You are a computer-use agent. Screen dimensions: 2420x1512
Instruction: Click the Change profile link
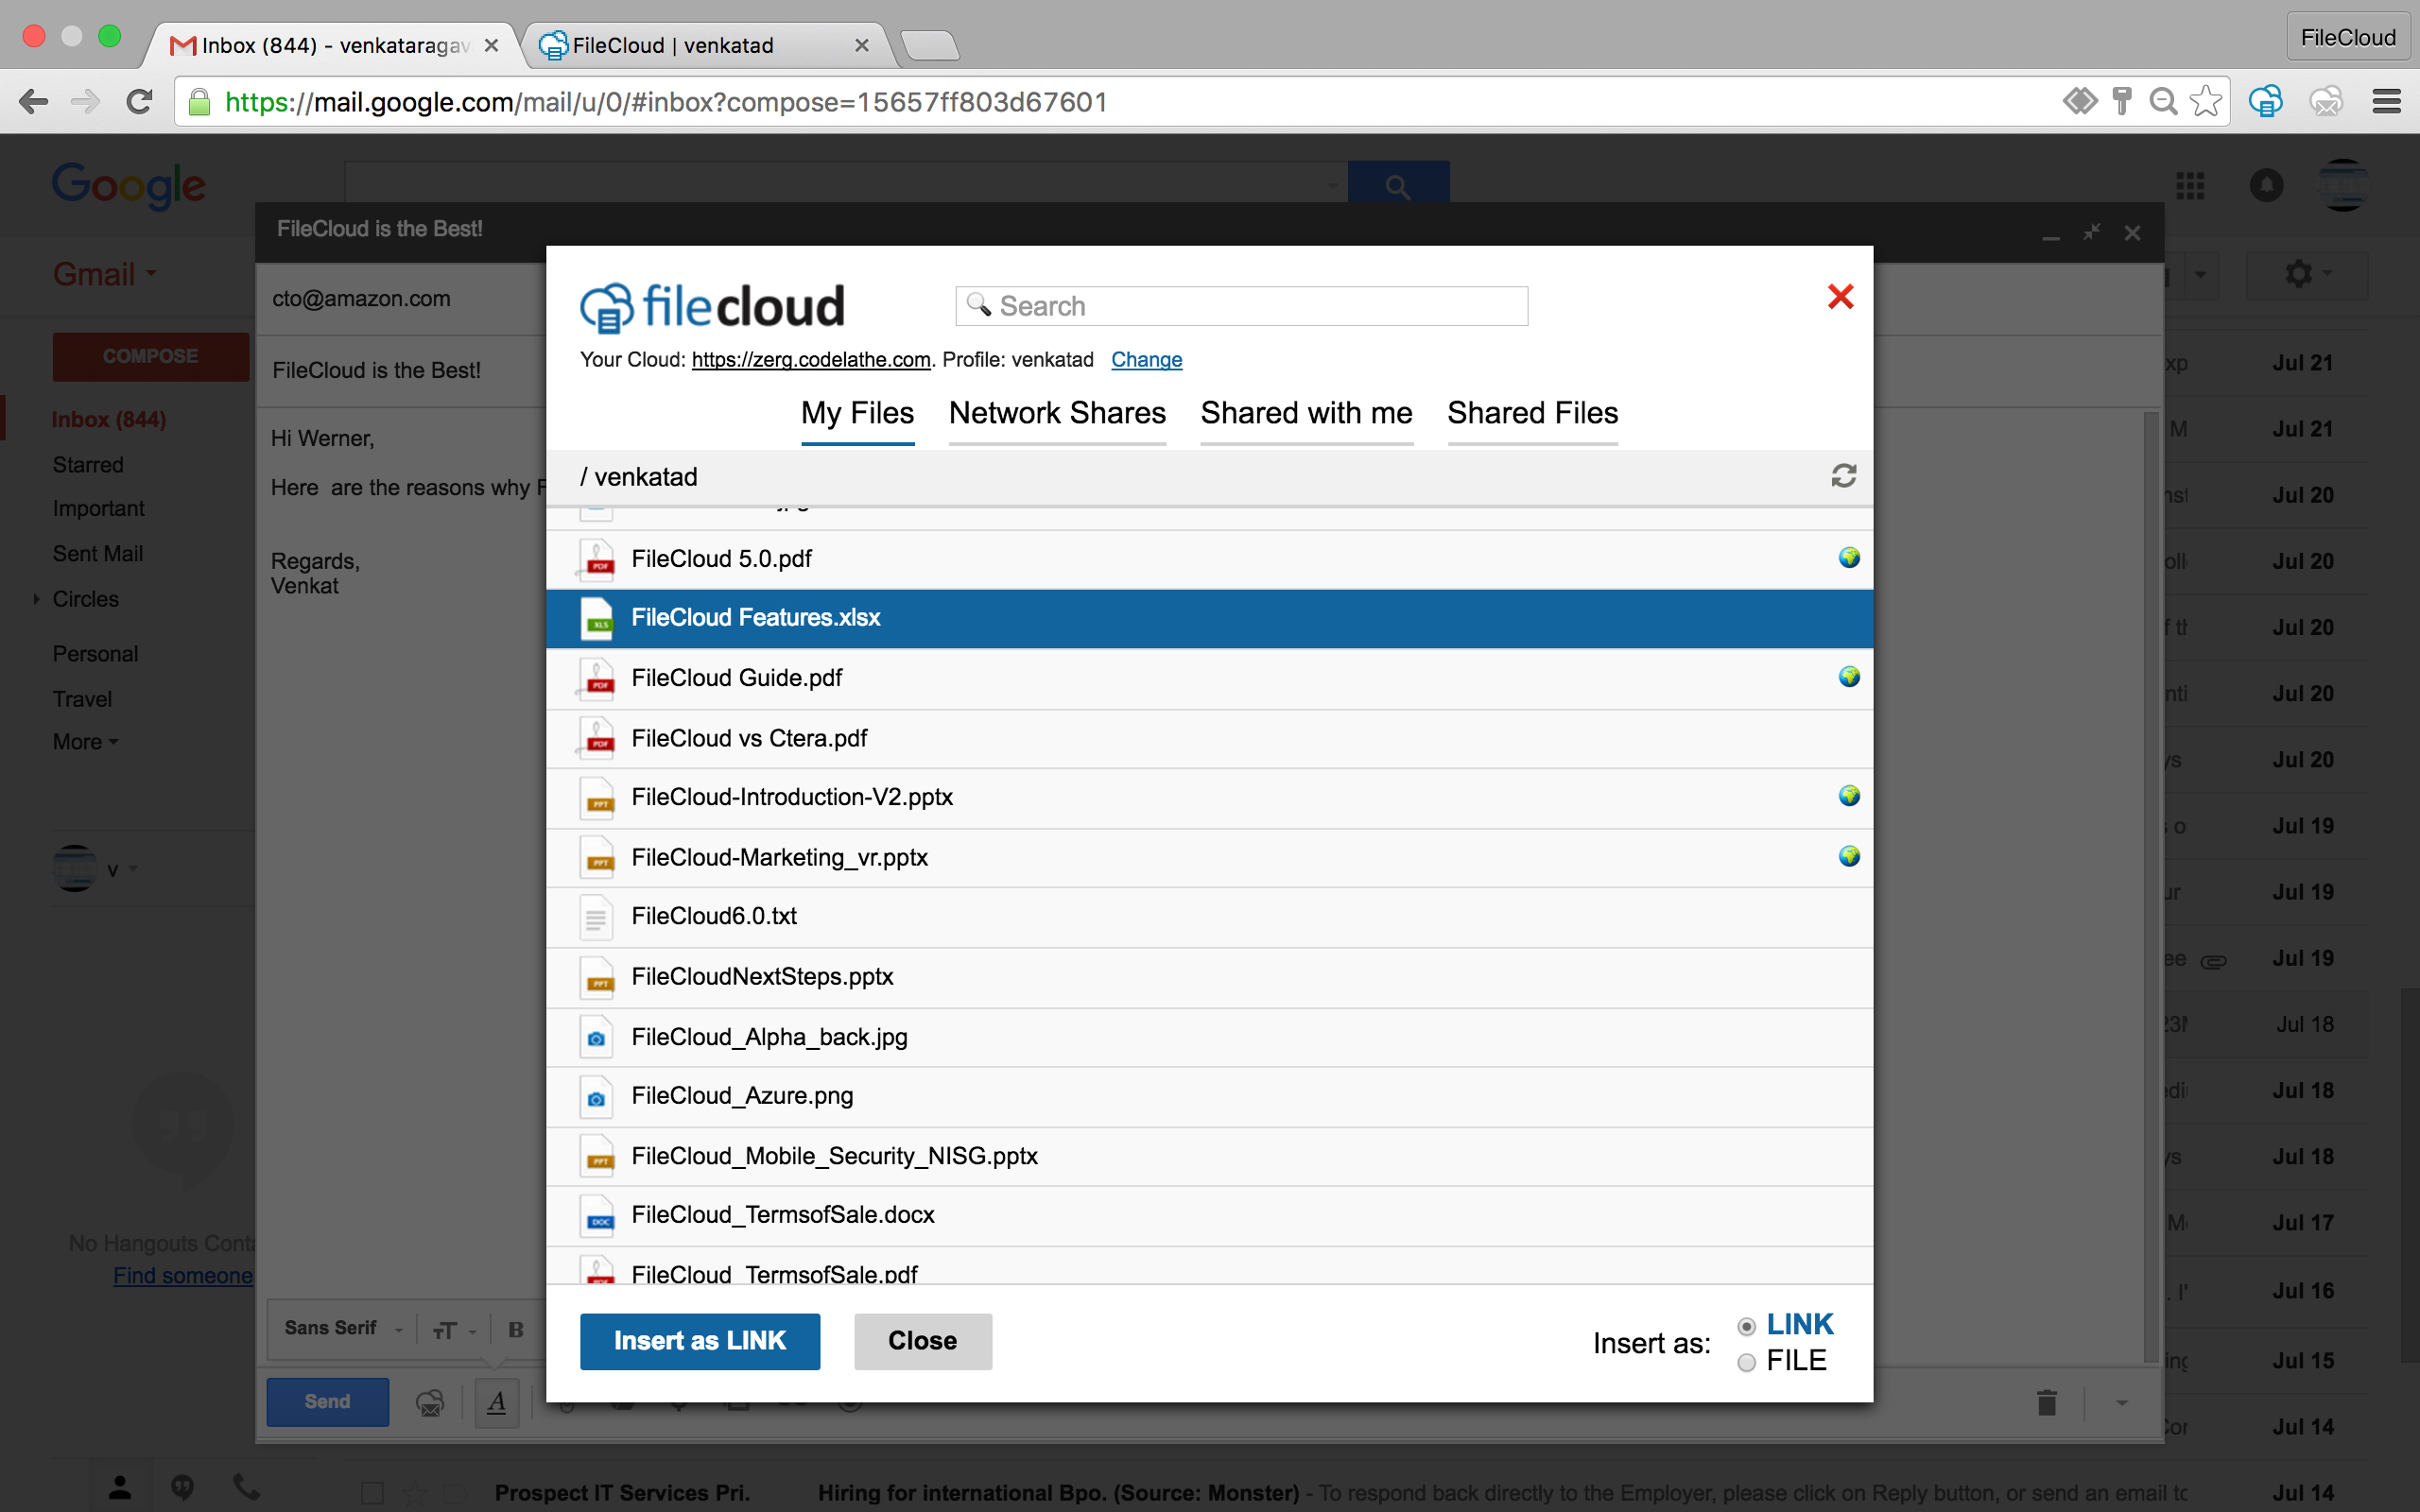[1146, 359]
